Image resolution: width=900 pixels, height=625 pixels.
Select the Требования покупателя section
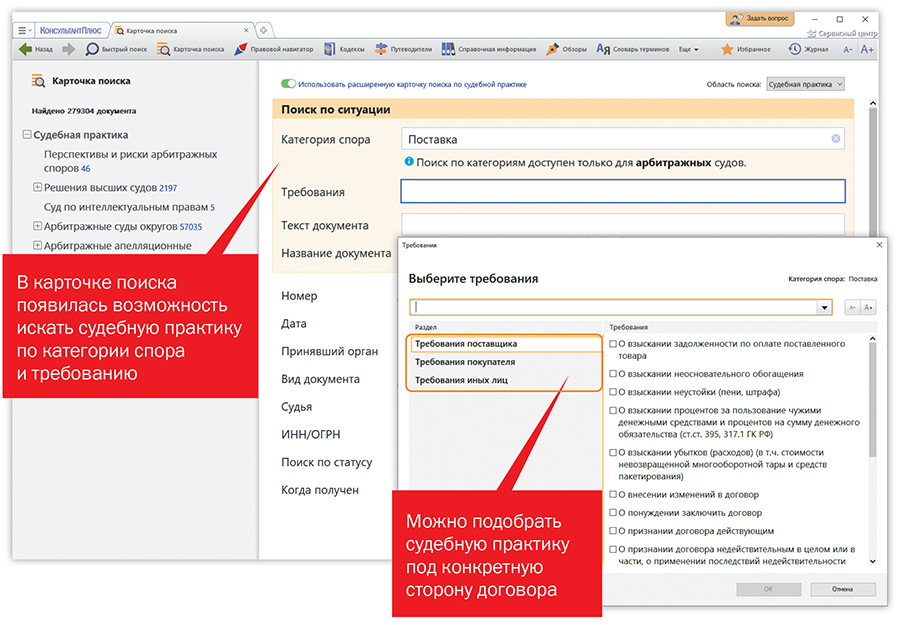coord(465,362)
